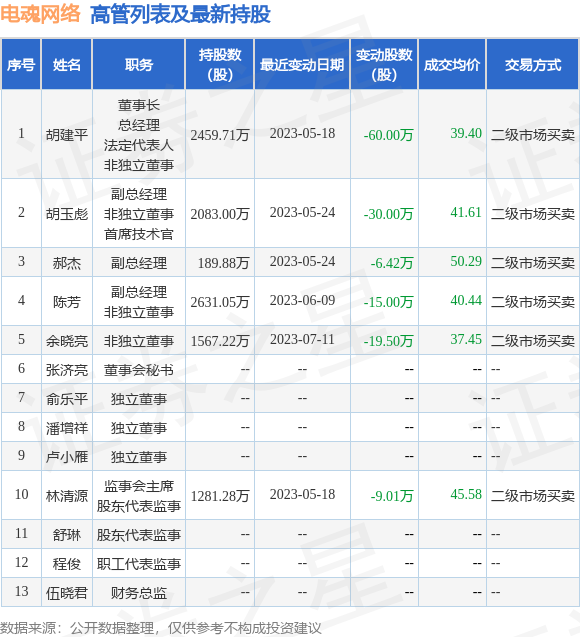Select the 序号 column header
The height and width of the screenshot is (637, 580).
[21, 65]
